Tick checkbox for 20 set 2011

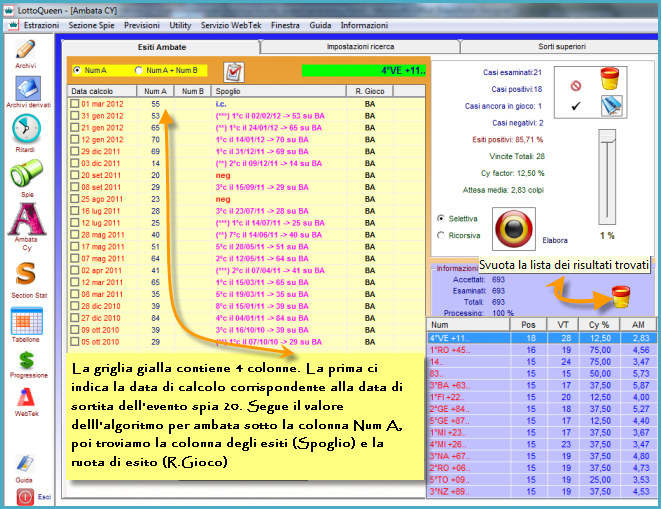pos(75,175)
